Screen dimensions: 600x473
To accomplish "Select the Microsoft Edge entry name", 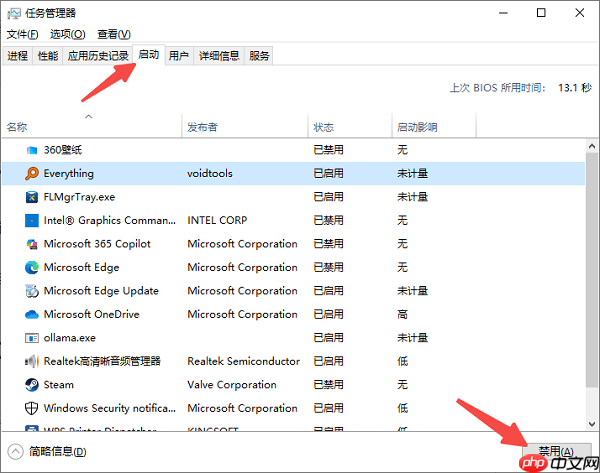I will [x=82, y=267].
